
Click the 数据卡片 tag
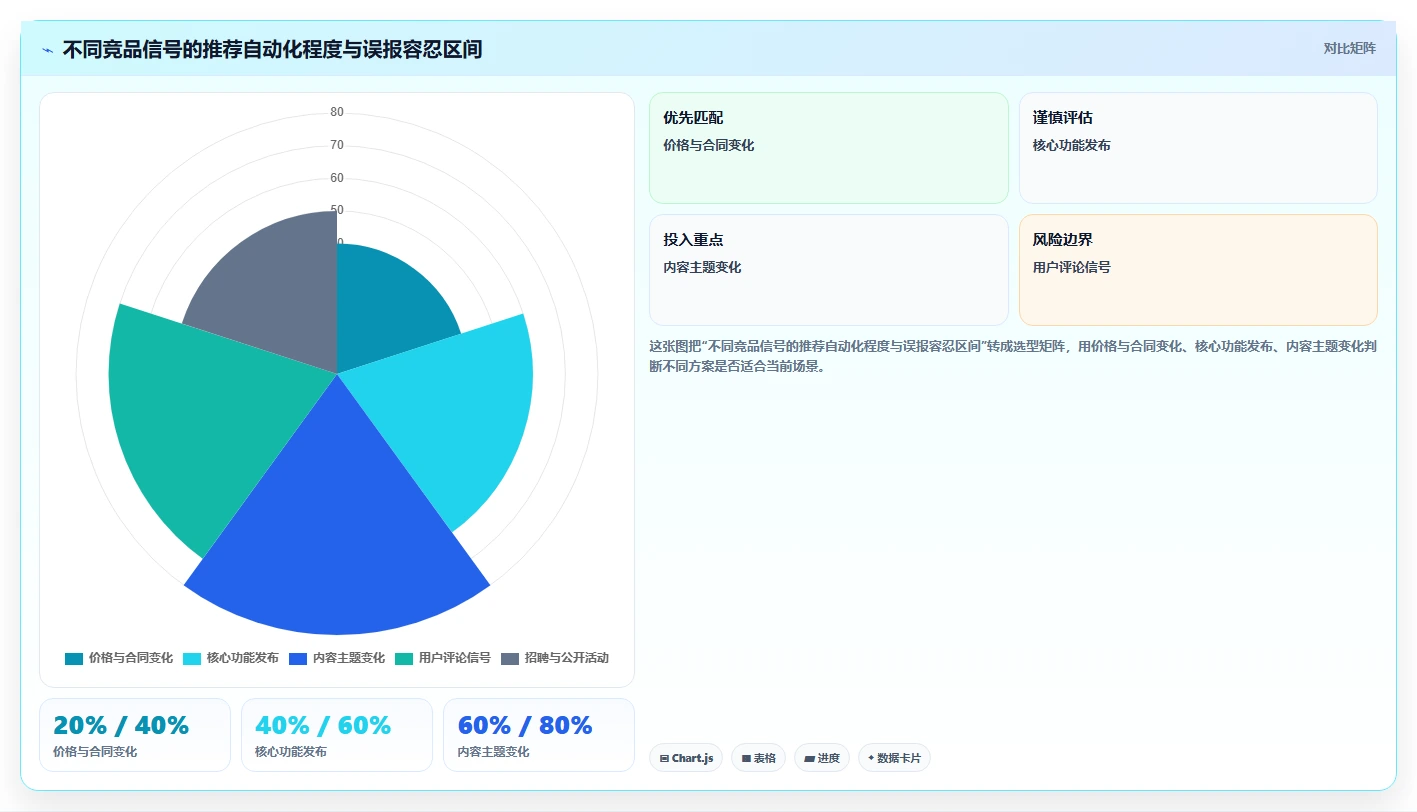(894, 758)
